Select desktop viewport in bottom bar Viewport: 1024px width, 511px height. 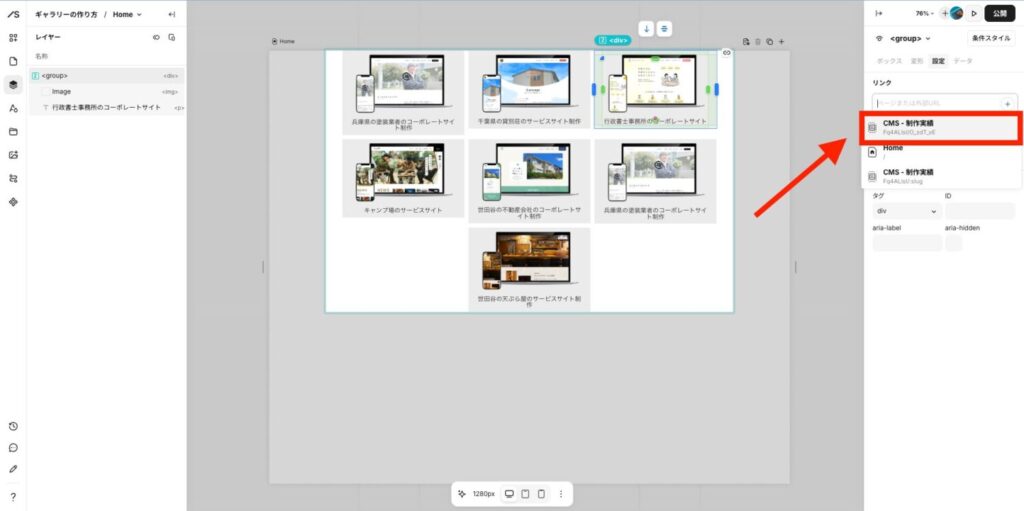(509, 494)
